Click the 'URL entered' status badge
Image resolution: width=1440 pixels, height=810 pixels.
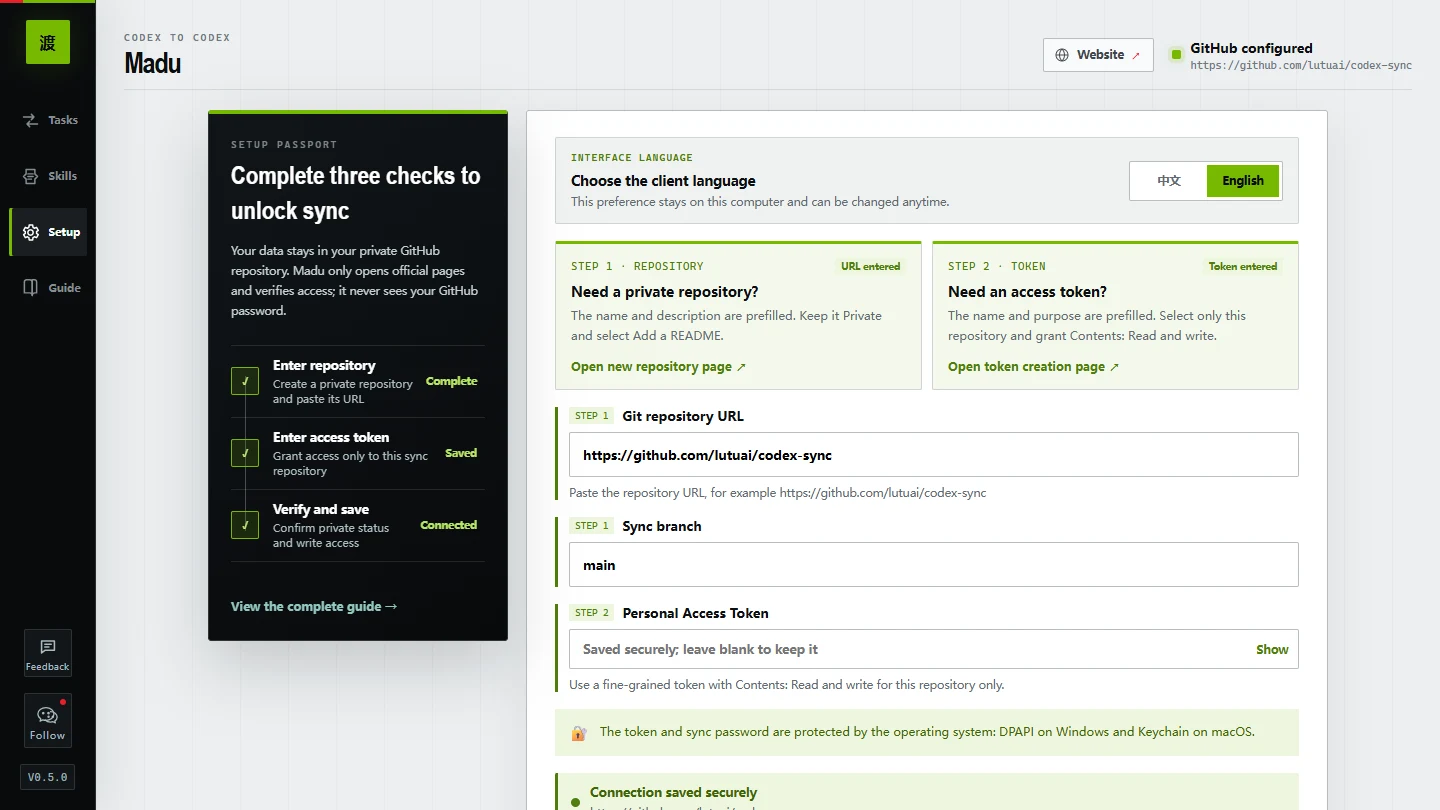click(x=870, y=267)
